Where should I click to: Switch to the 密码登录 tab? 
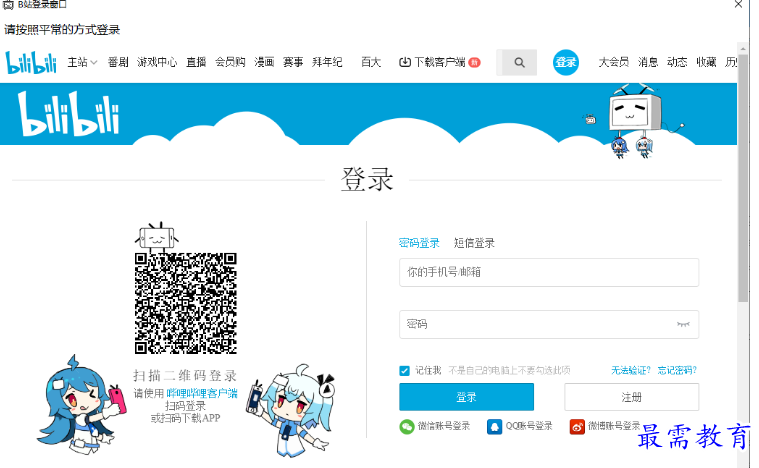[419, 243]
